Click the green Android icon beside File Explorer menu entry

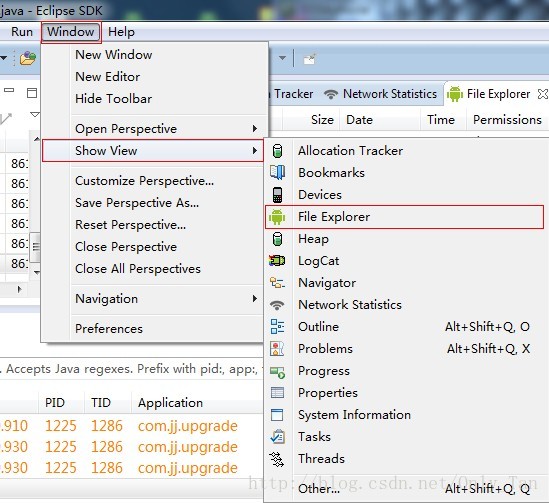(x=277, y=217)
